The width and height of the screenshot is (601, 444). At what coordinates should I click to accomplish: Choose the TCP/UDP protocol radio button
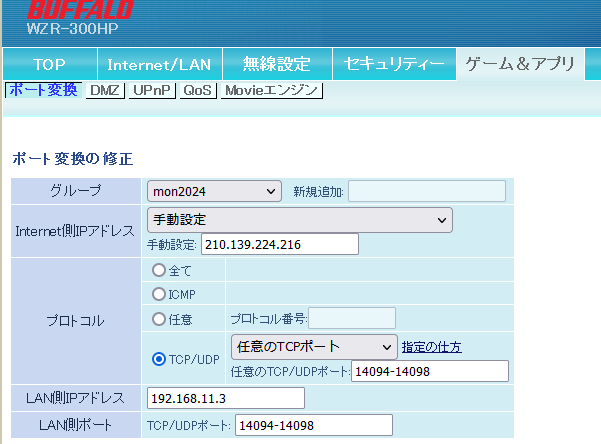tap(158, 359)
